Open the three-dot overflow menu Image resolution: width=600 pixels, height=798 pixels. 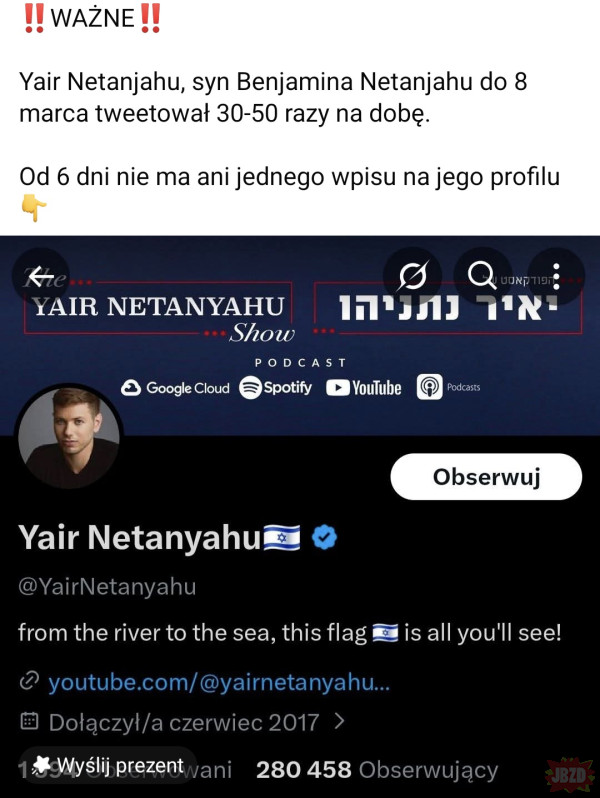(556, 275)
